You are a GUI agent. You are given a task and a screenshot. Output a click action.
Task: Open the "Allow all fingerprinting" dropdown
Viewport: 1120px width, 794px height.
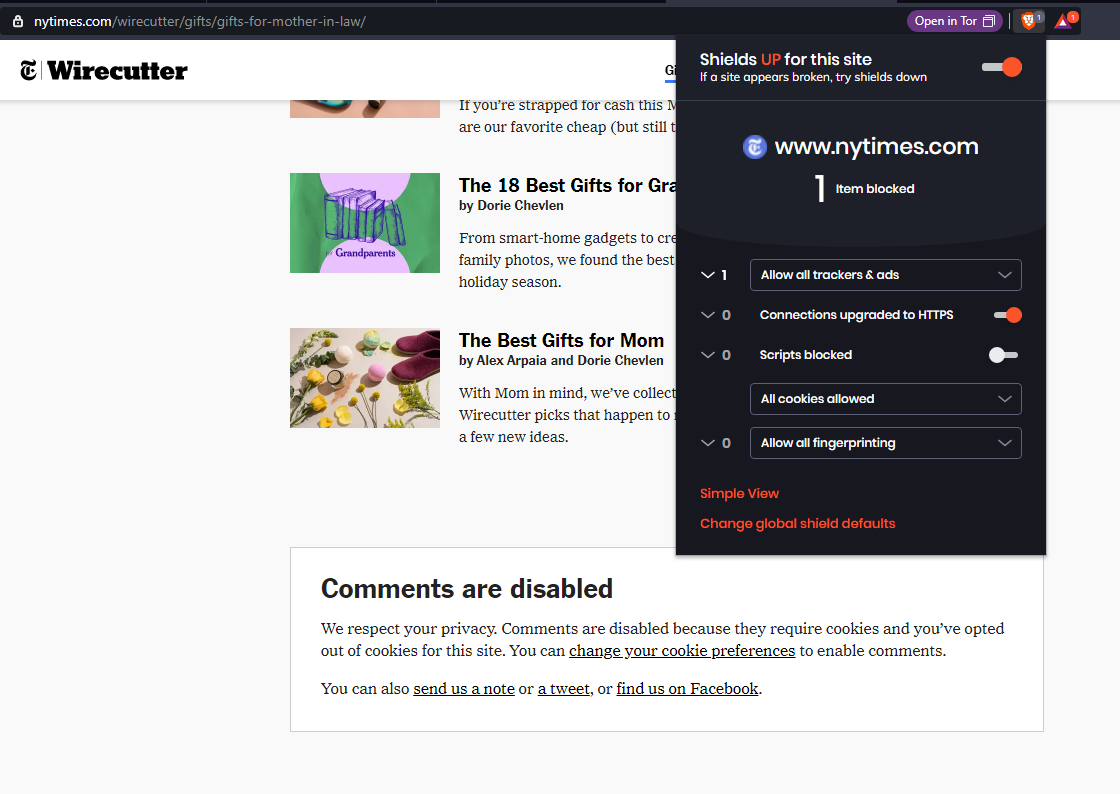click(885, 442)
